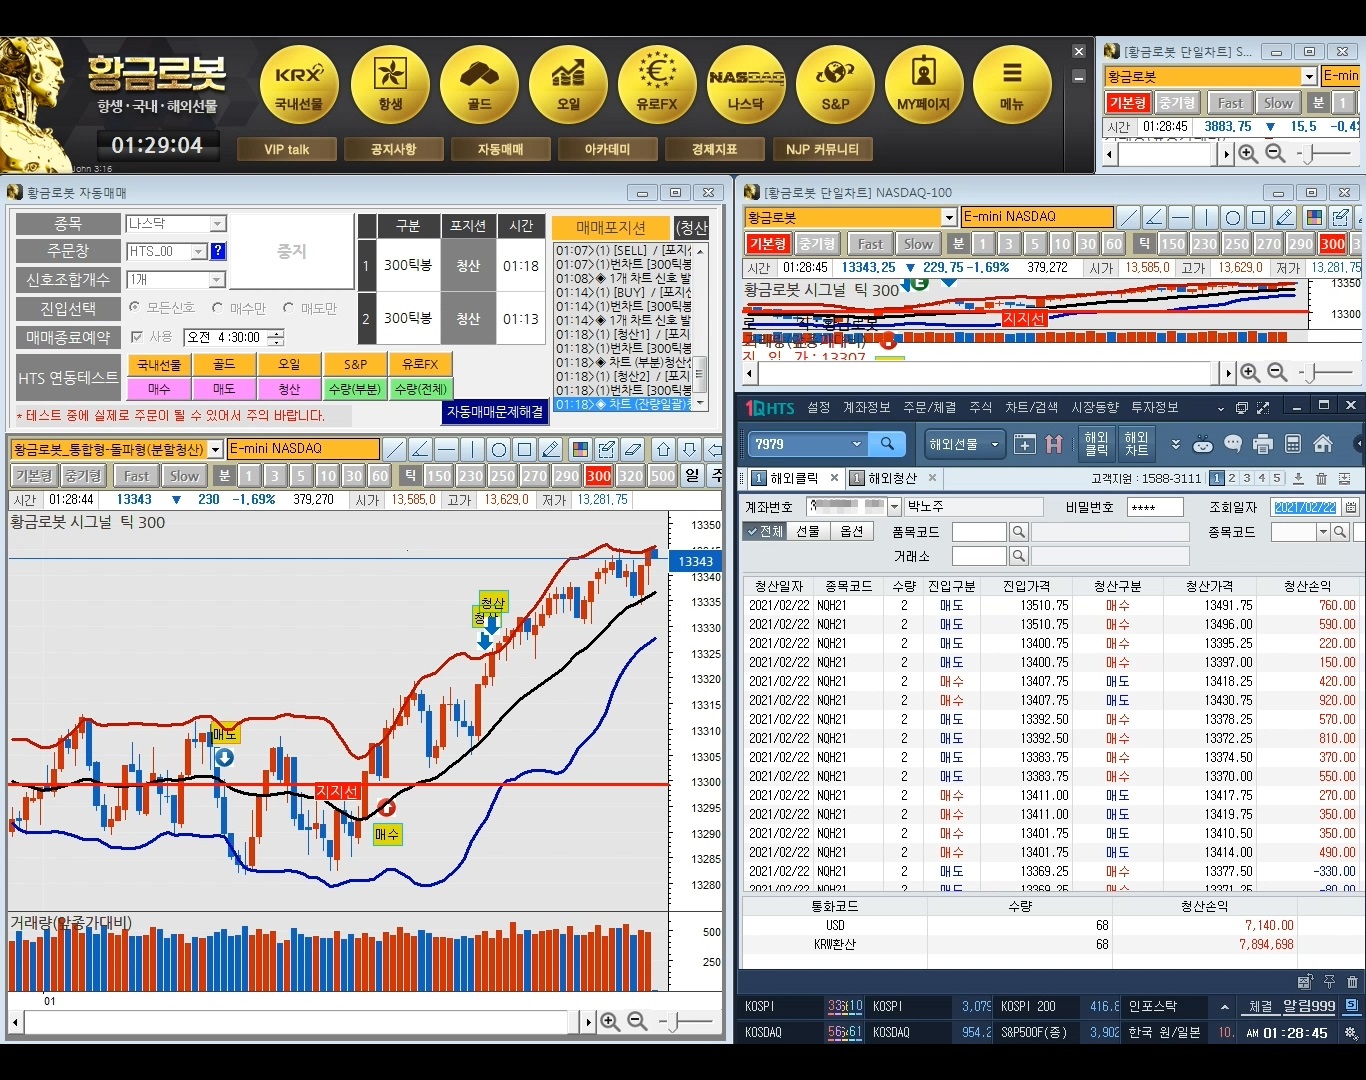The height and width of the screenshot is (1080, 1366).
Task: Open the 오일 gold icon
Action: 568,86
